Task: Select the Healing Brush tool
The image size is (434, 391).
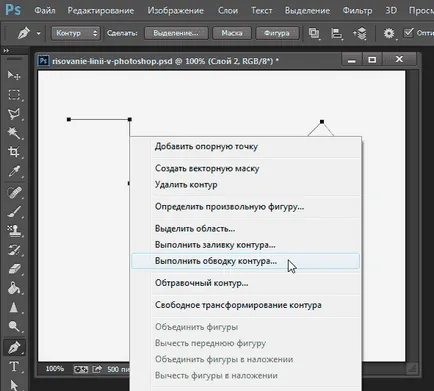Action: click(x=14, y=193)
